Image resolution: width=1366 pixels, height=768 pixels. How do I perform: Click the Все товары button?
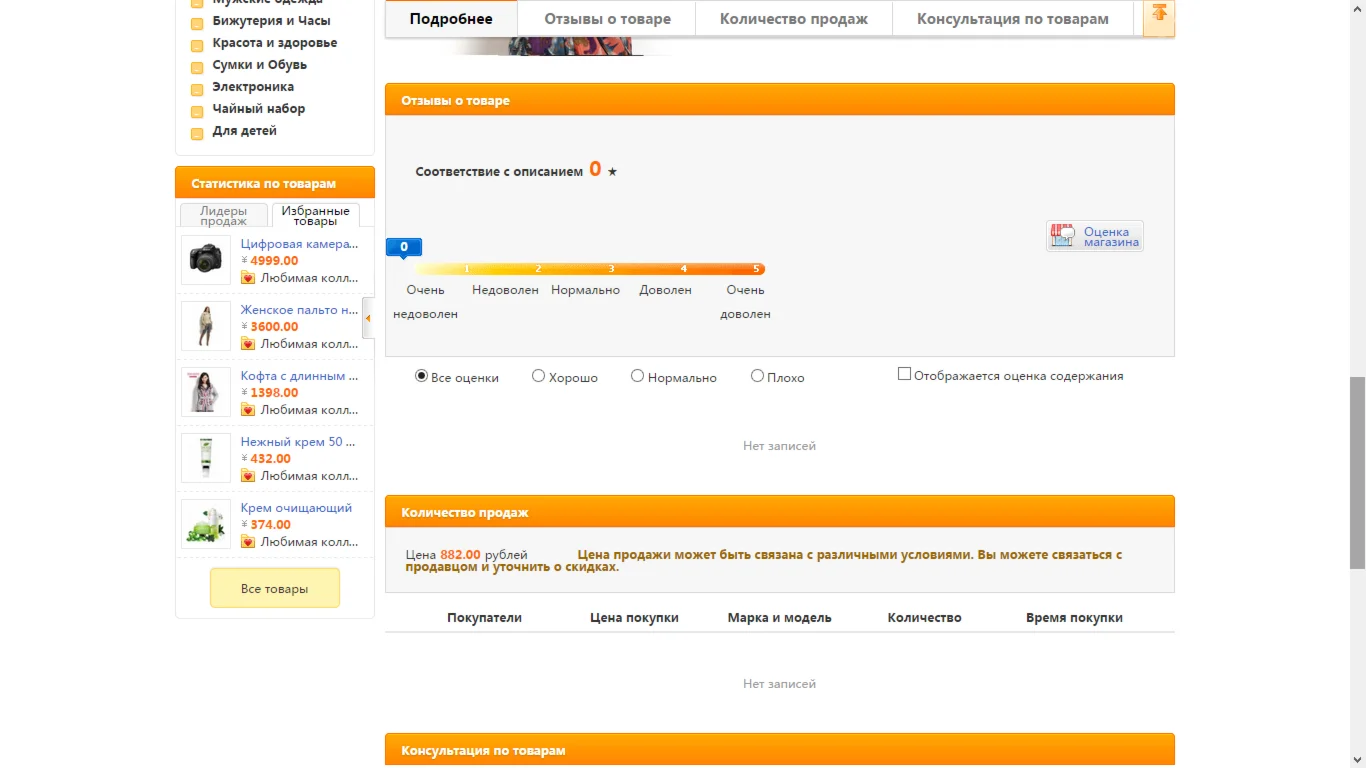click(x=275, y=588)
